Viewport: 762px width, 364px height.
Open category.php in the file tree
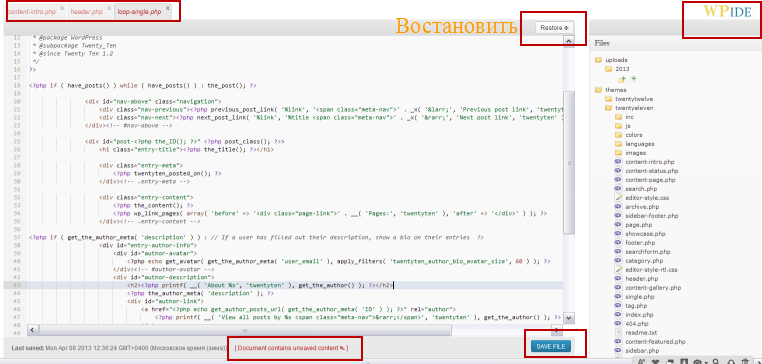(x=644, y=260)
